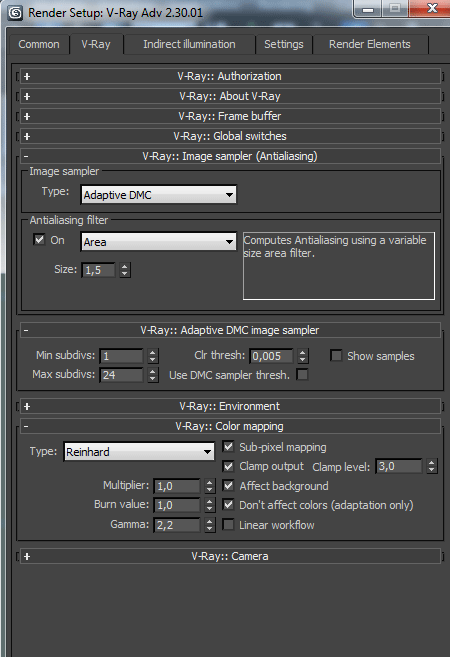The height and width of the screenshot is (657, 450).
Task: Click the Burn value field
Action: point(177,505)
